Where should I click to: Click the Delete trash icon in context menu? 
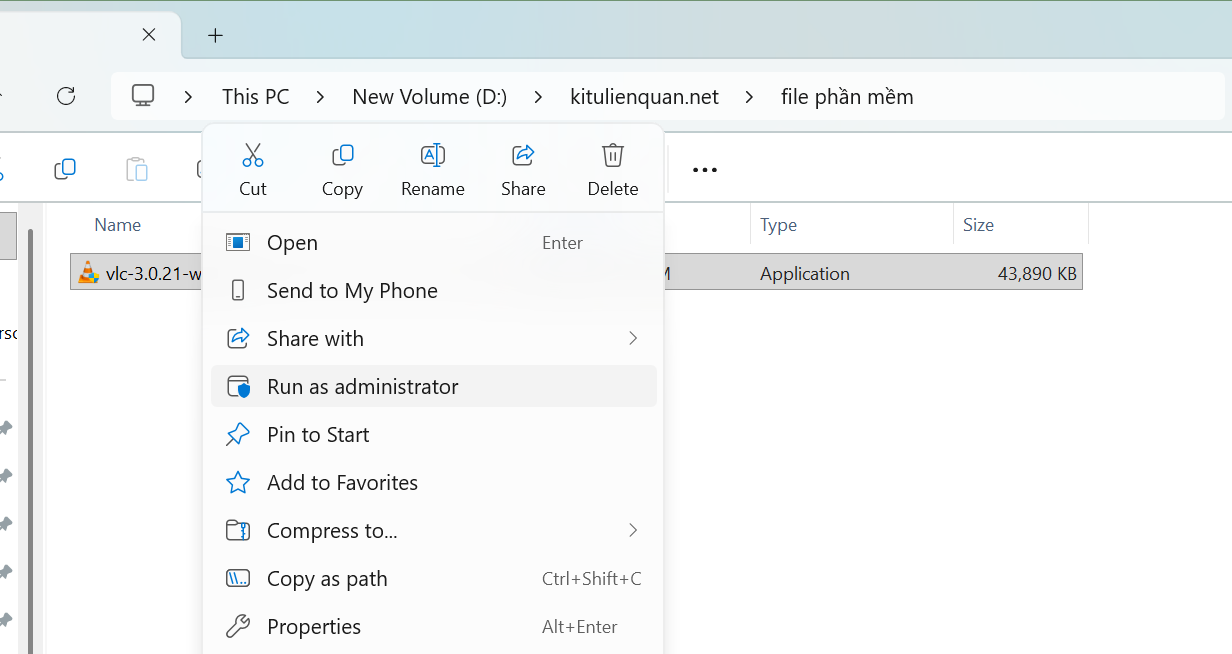(x=613, y=155)
